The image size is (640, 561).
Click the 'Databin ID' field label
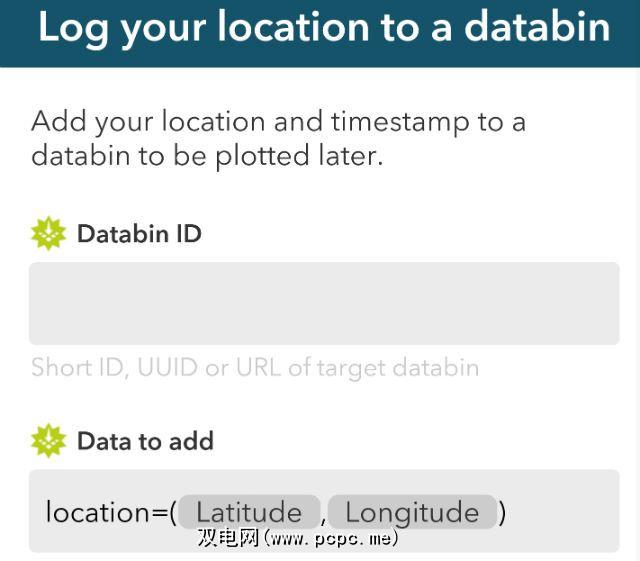139,234
